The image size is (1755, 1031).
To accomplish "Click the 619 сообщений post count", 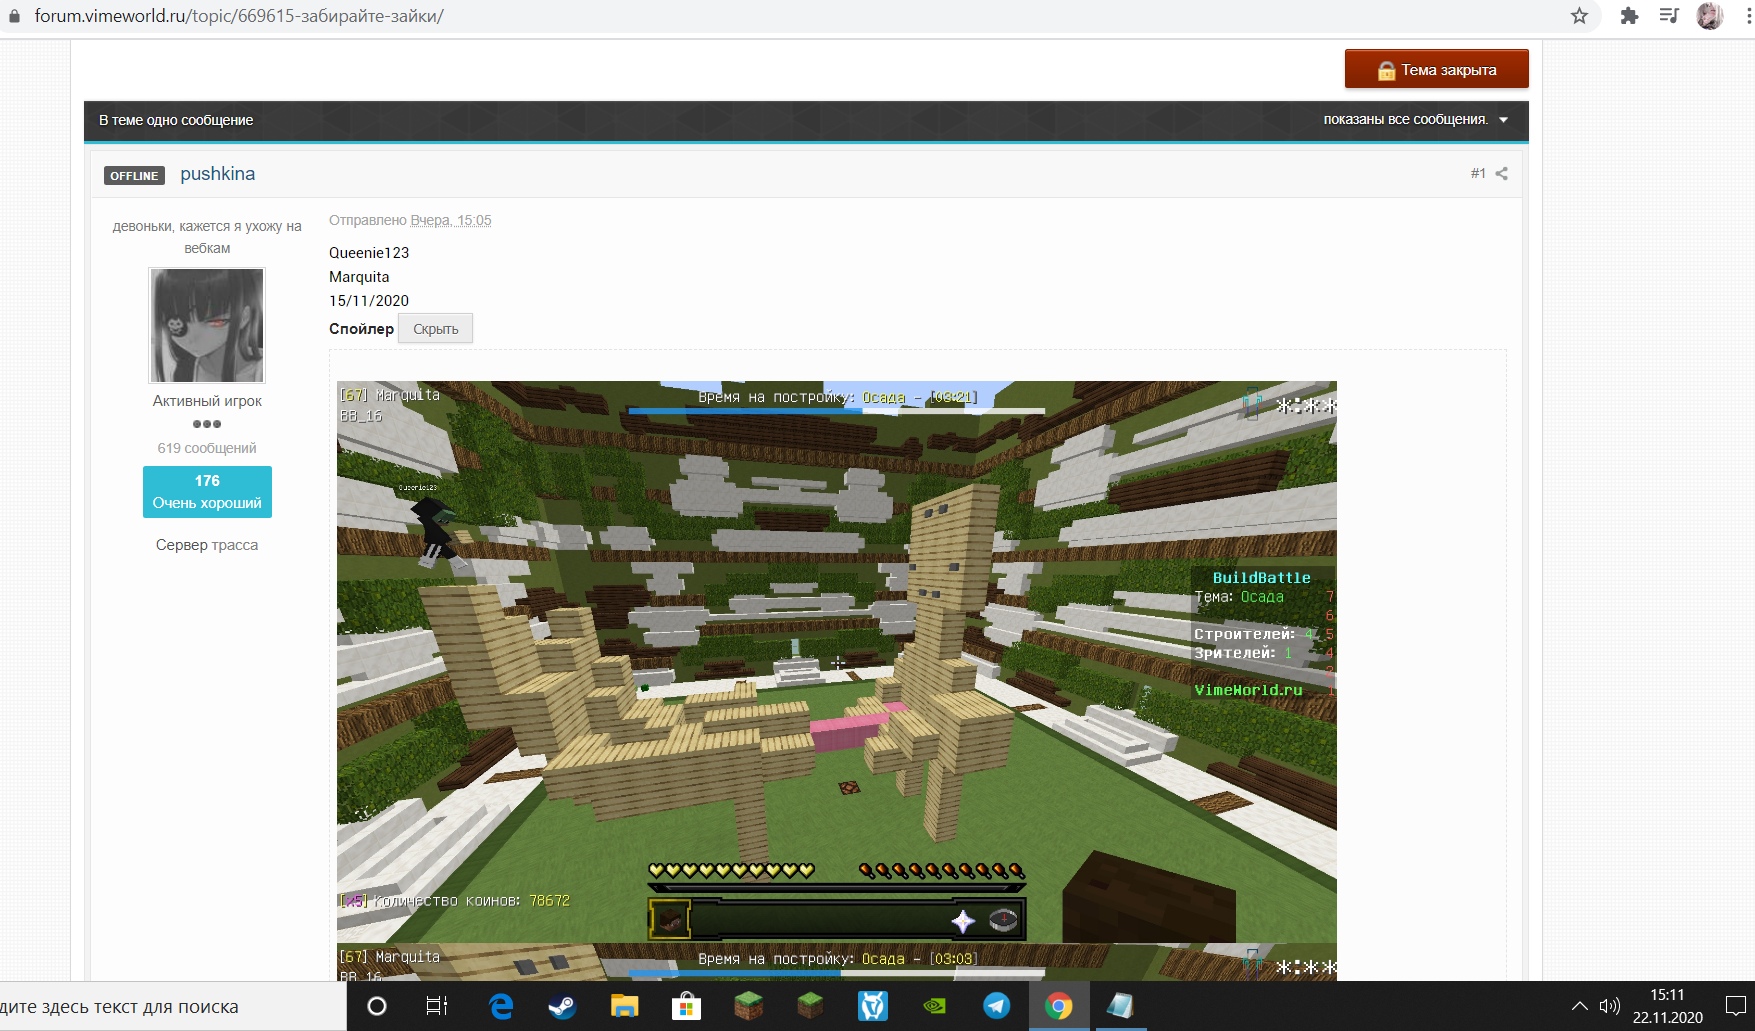I will coord(207,448).
